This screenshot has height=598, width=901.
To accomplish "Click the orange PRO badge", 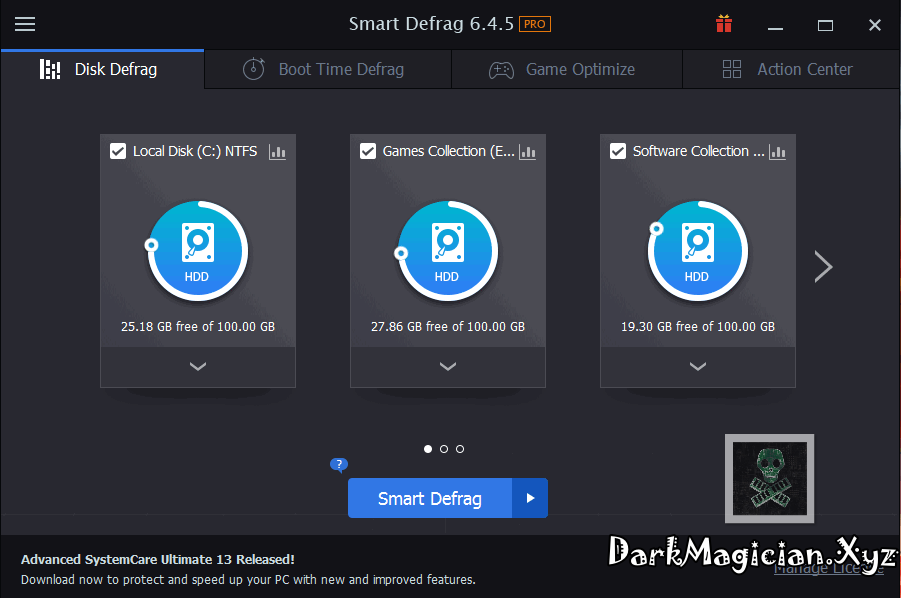I will pyautogui.click(x=534, y=24).
